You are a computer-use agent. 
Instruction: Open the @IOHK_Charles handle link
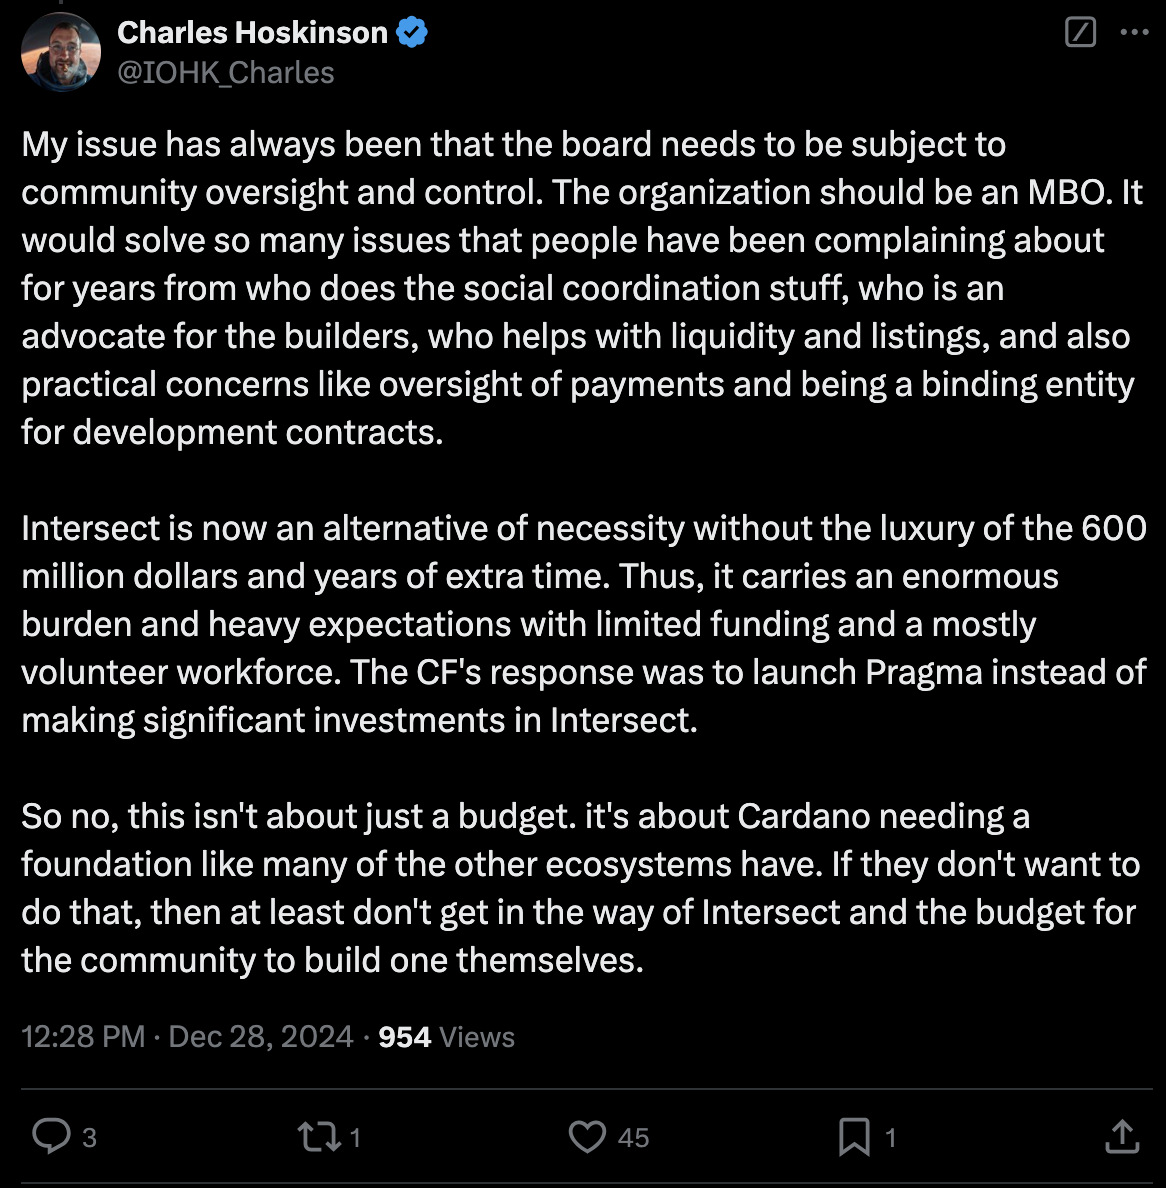(226, 73)
